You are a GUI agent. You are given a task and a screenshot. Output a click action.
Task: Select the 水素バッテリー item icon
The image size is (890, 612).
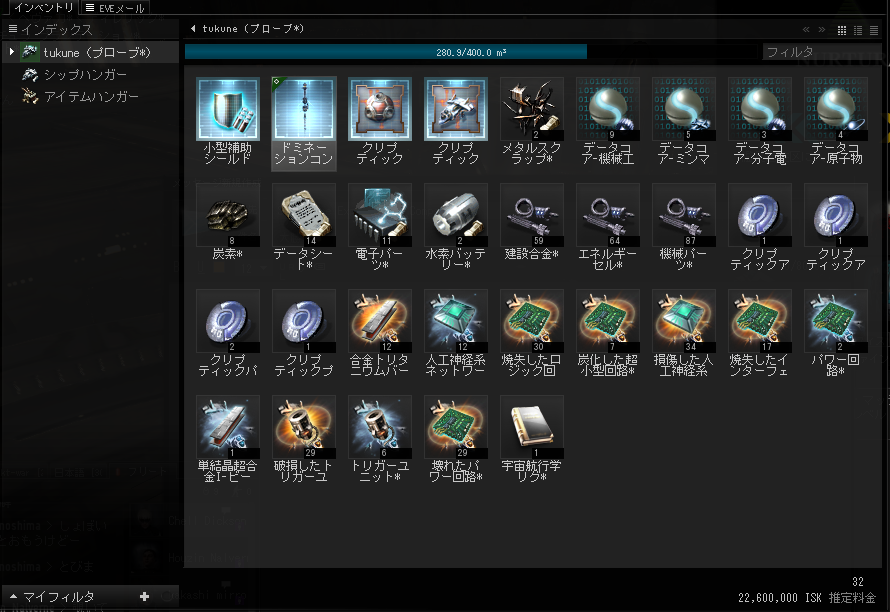pos(456,215)
